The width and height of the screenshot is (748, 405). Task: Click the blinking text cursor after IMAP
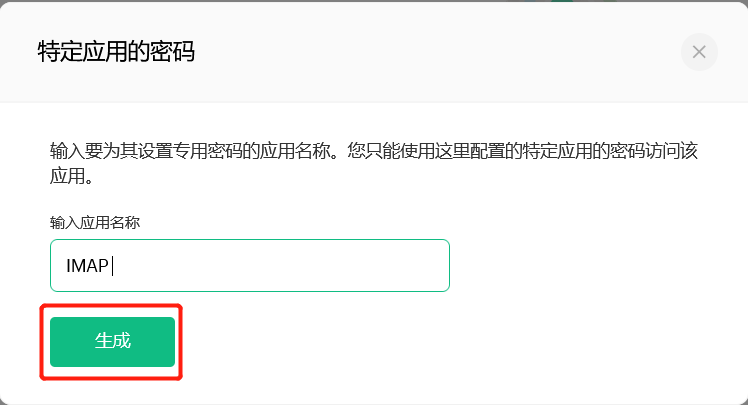(113, 266)
